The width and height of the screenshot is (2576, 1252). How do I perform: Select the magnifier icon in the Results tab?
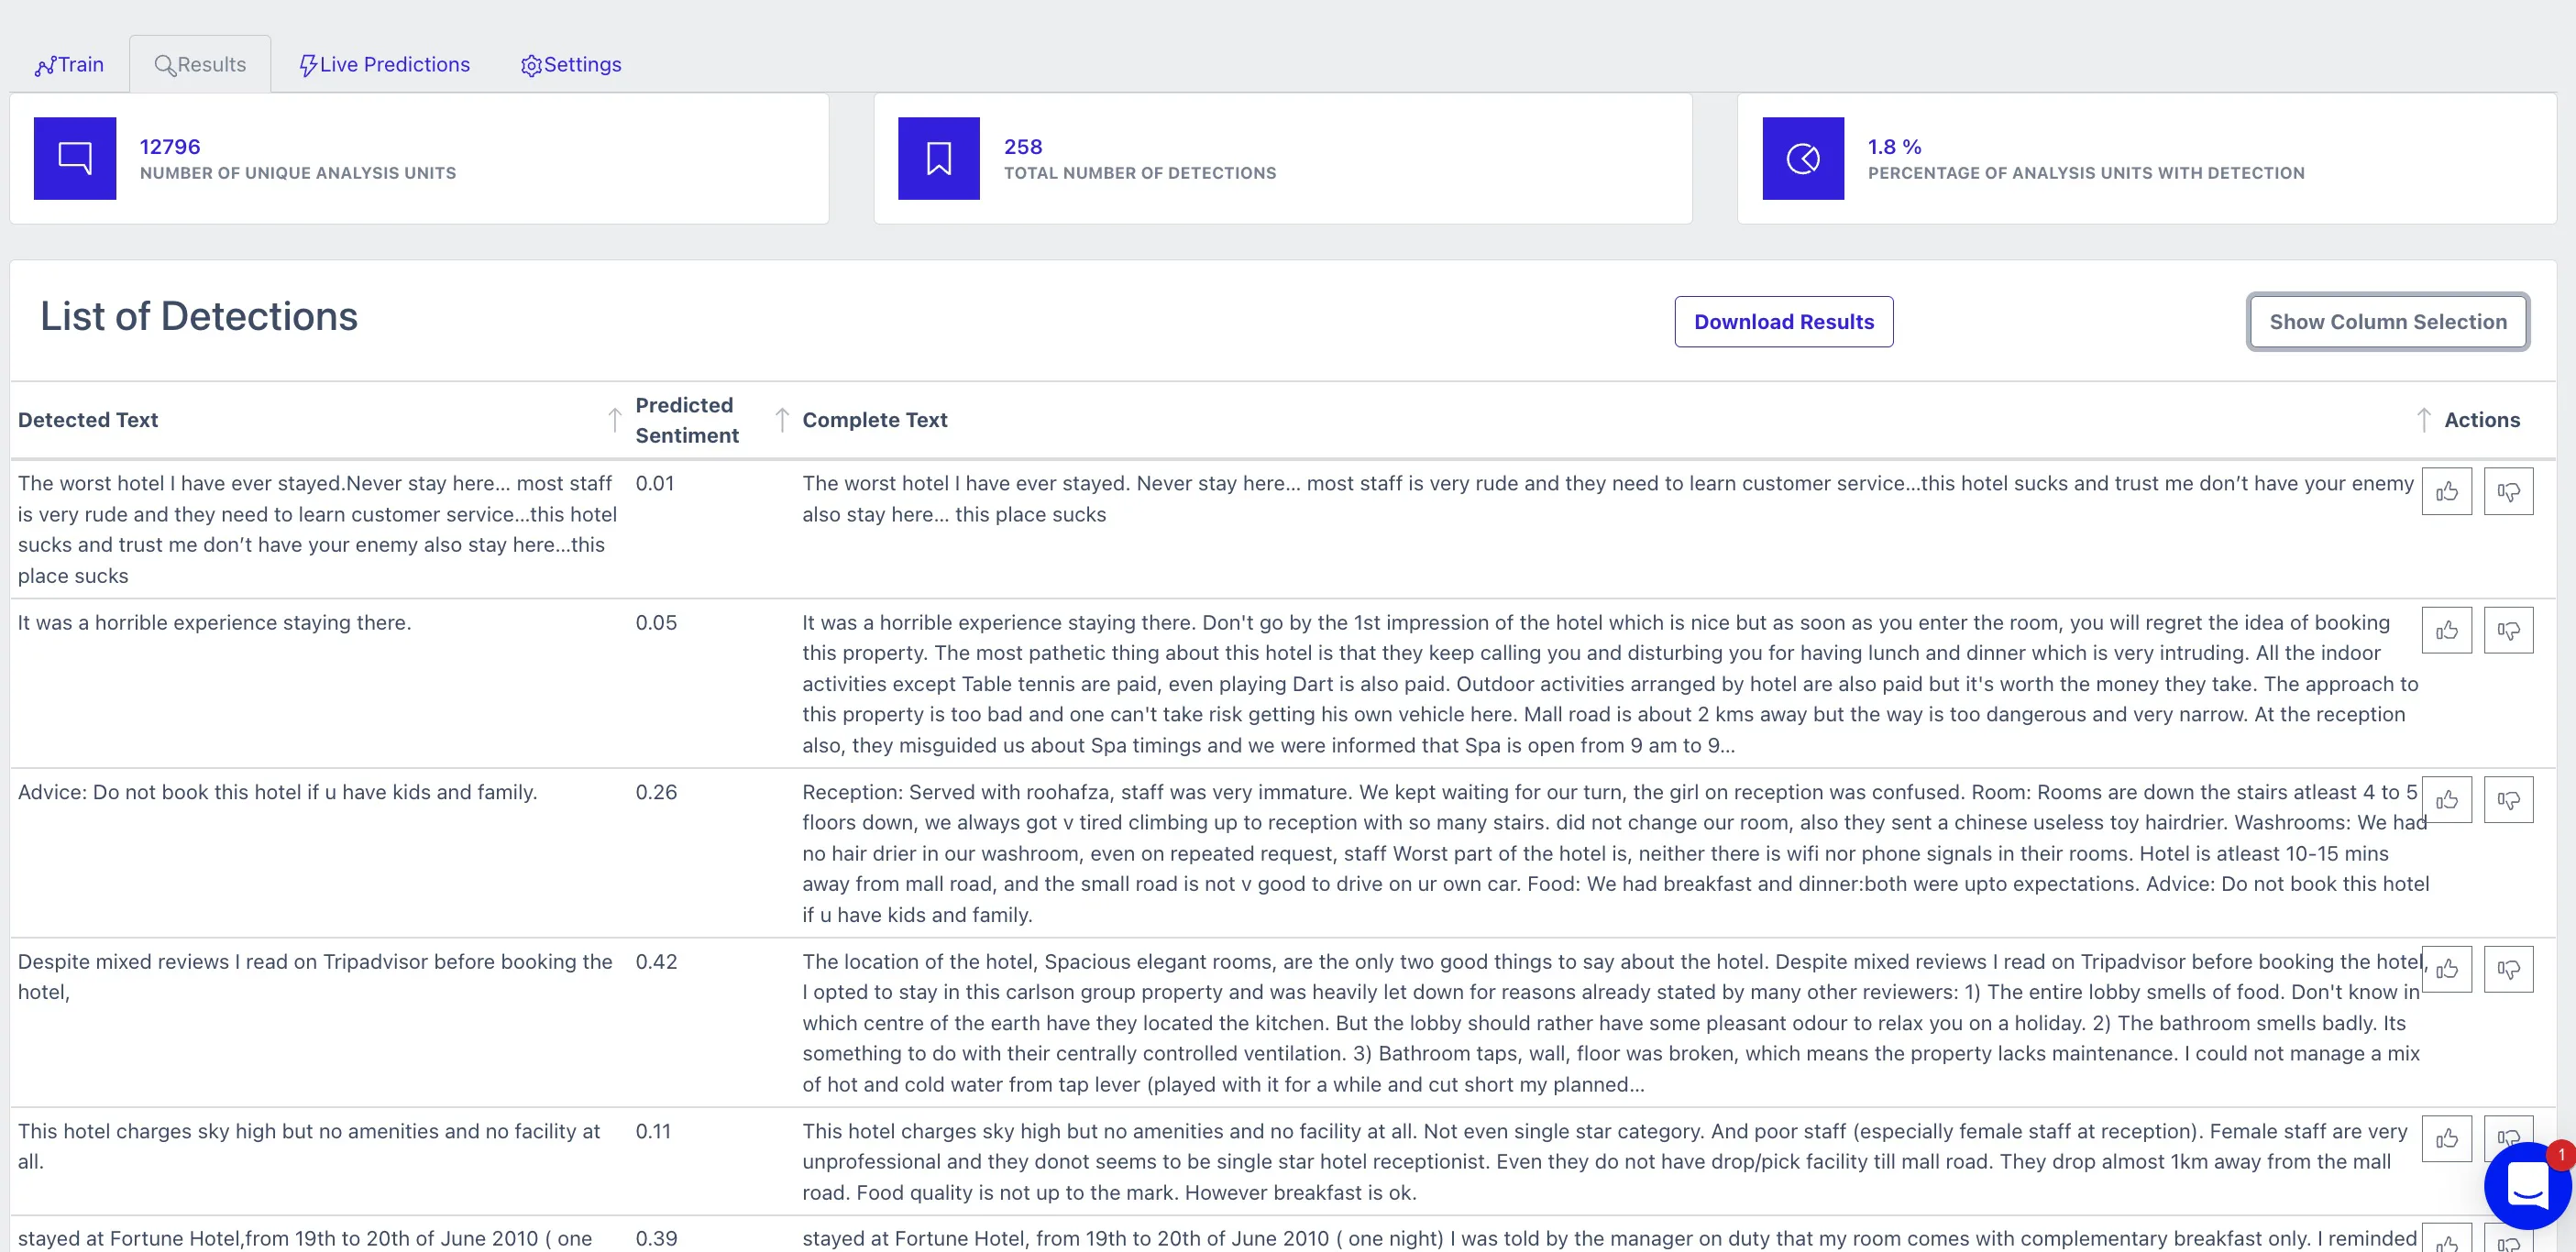pyautogui.click(x=166, y=64)
